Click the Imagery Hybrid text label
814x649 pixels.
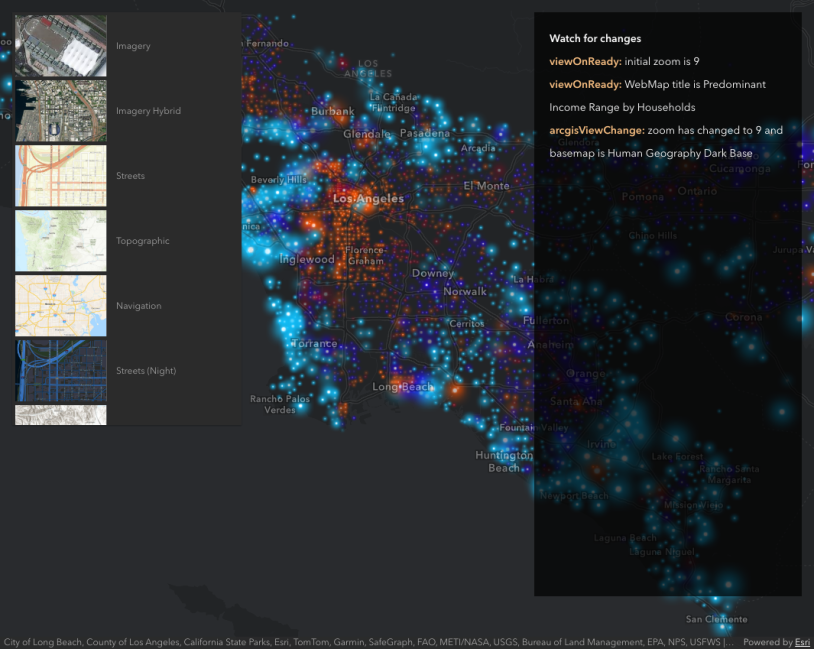[148, 111]
